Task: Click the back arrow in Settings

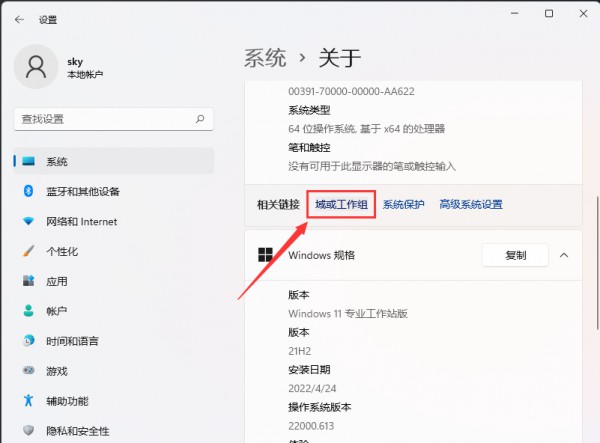Action: click(19, 20)
